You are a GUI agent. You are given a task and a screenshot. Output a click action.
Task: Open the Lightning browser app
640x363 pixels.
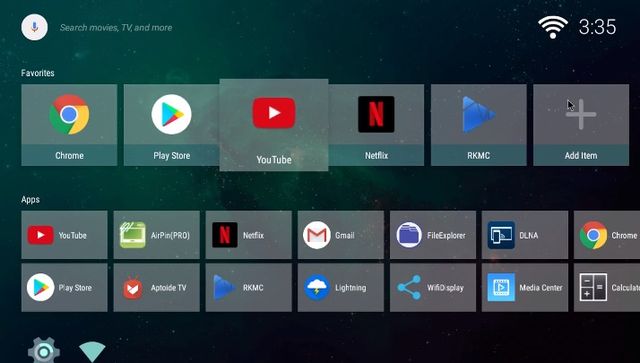pos(341,287)
